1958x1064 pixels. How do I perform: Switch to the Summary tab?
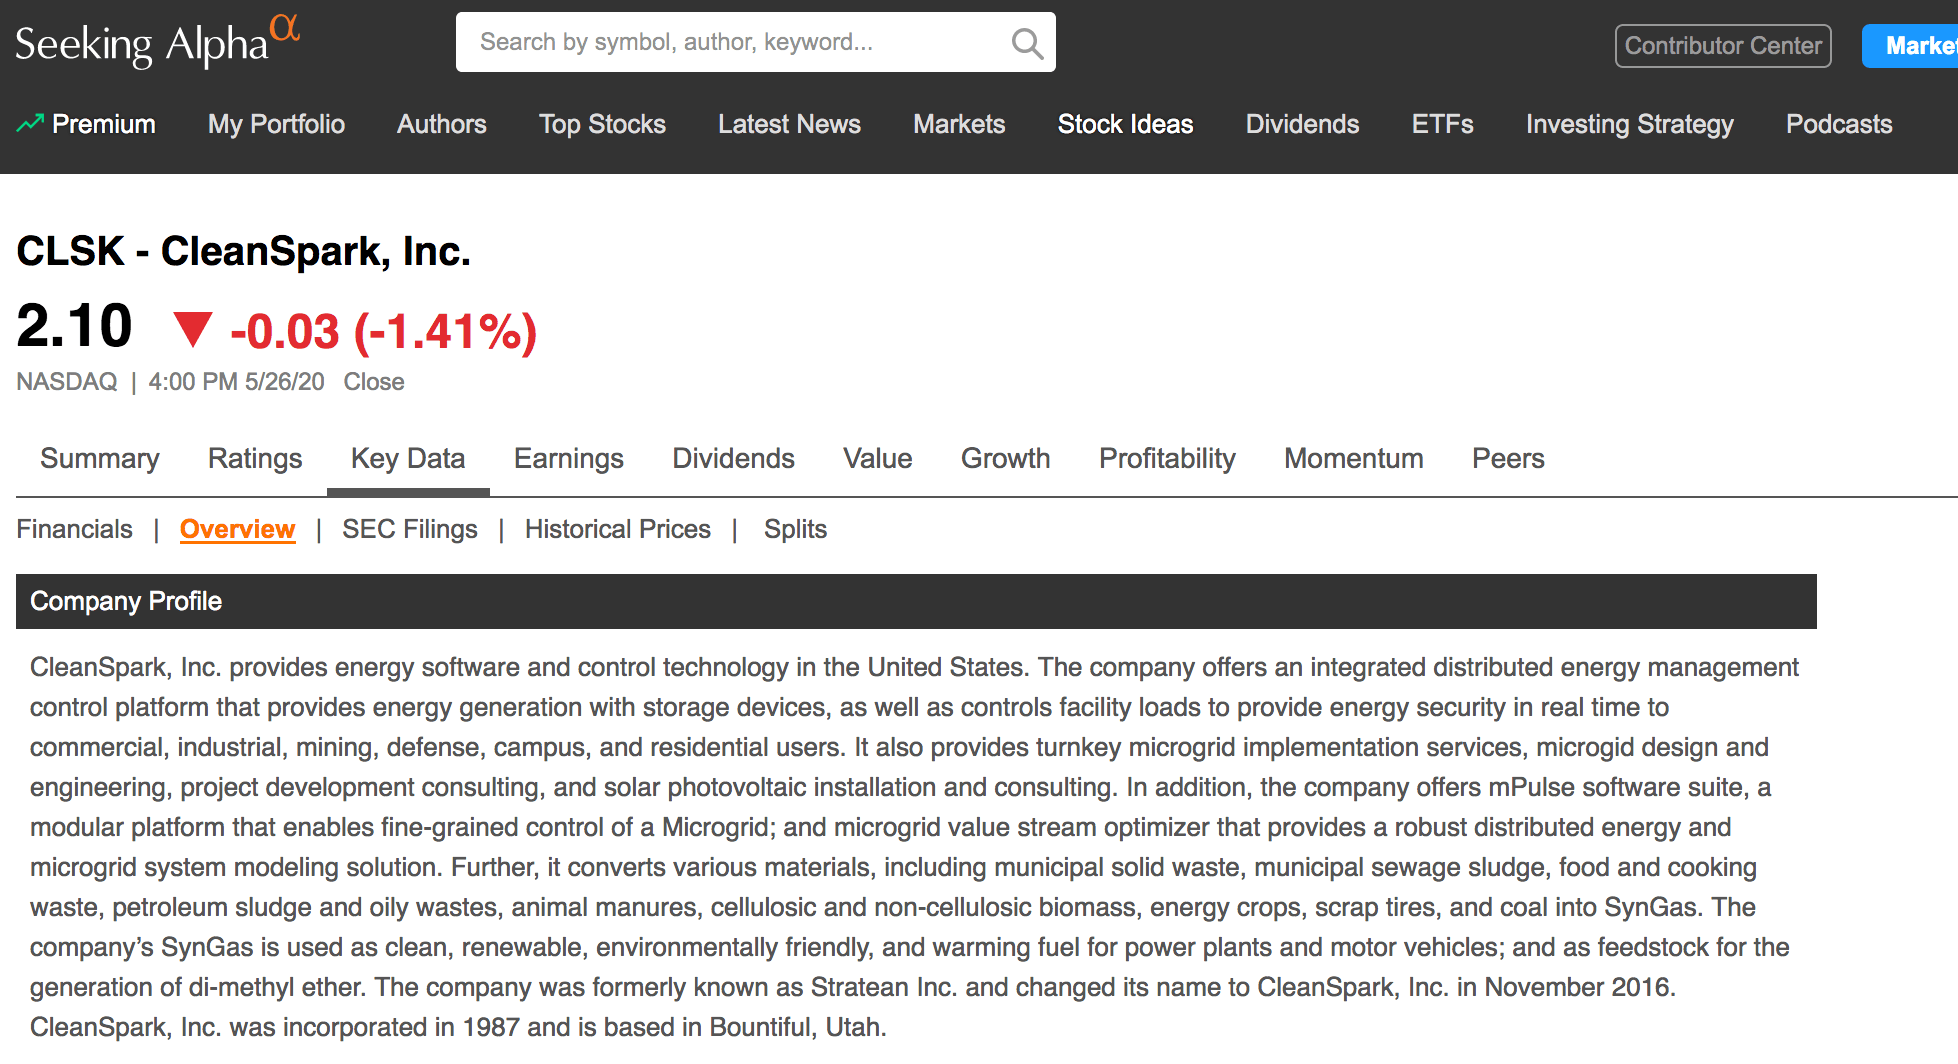click(x=100, y=458)
